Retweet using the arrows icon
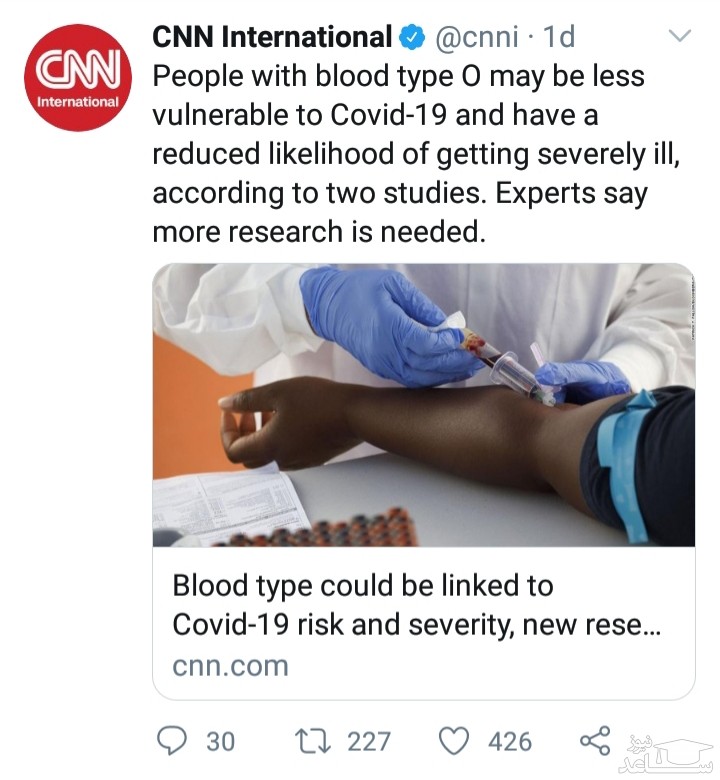The image size is (720, 780). tap(314, 741)
